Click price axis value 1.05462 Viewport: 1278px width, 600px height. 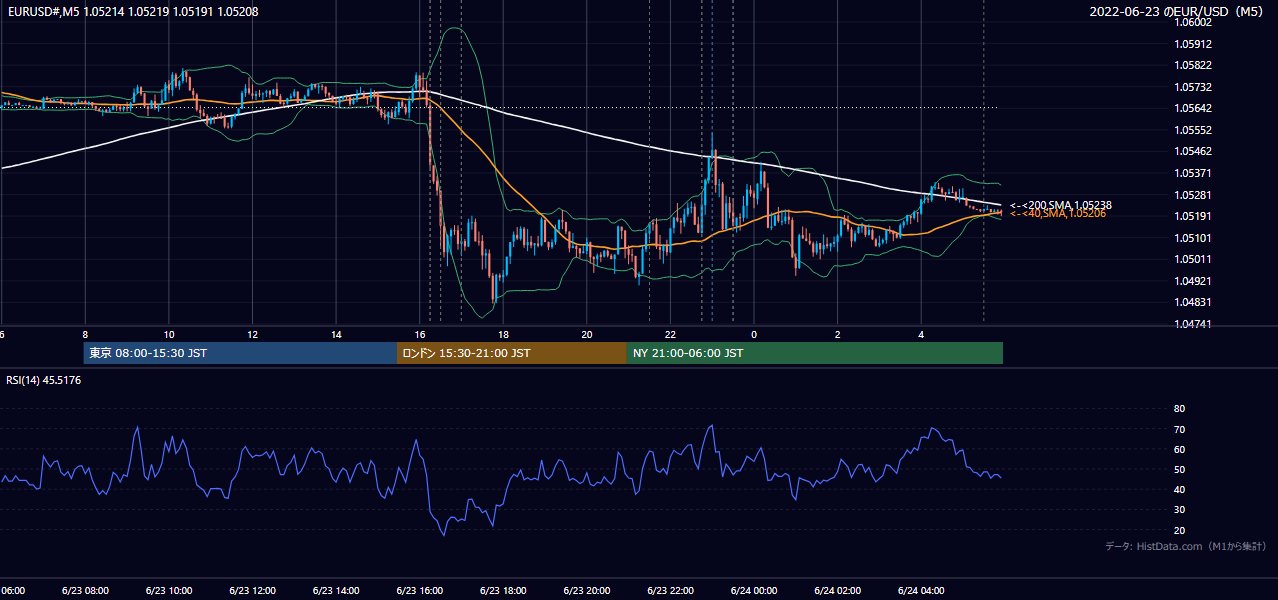(x=1192, y=151)
